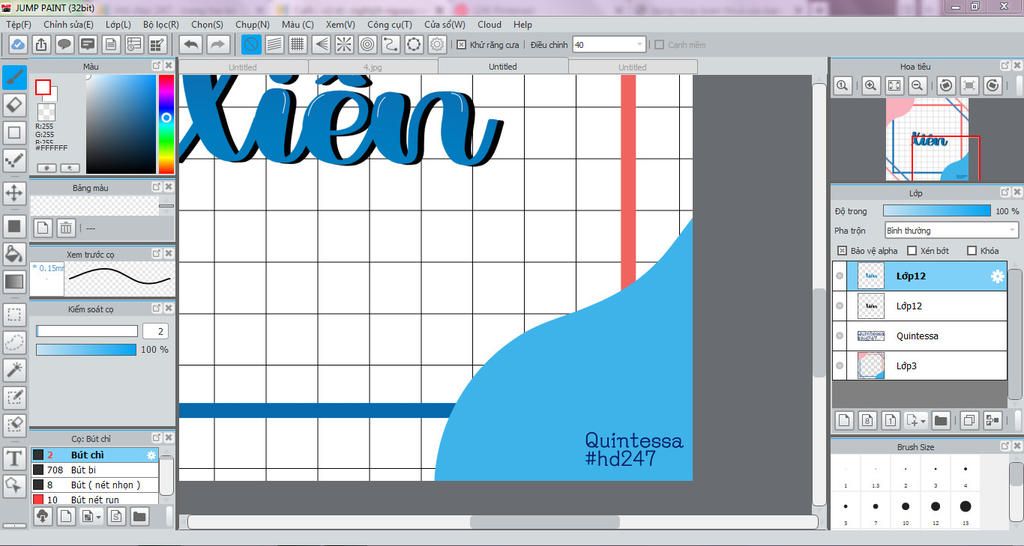
Task: Hide the Quintessa layer
Action: pyautogui.click(x=840, y=336)
